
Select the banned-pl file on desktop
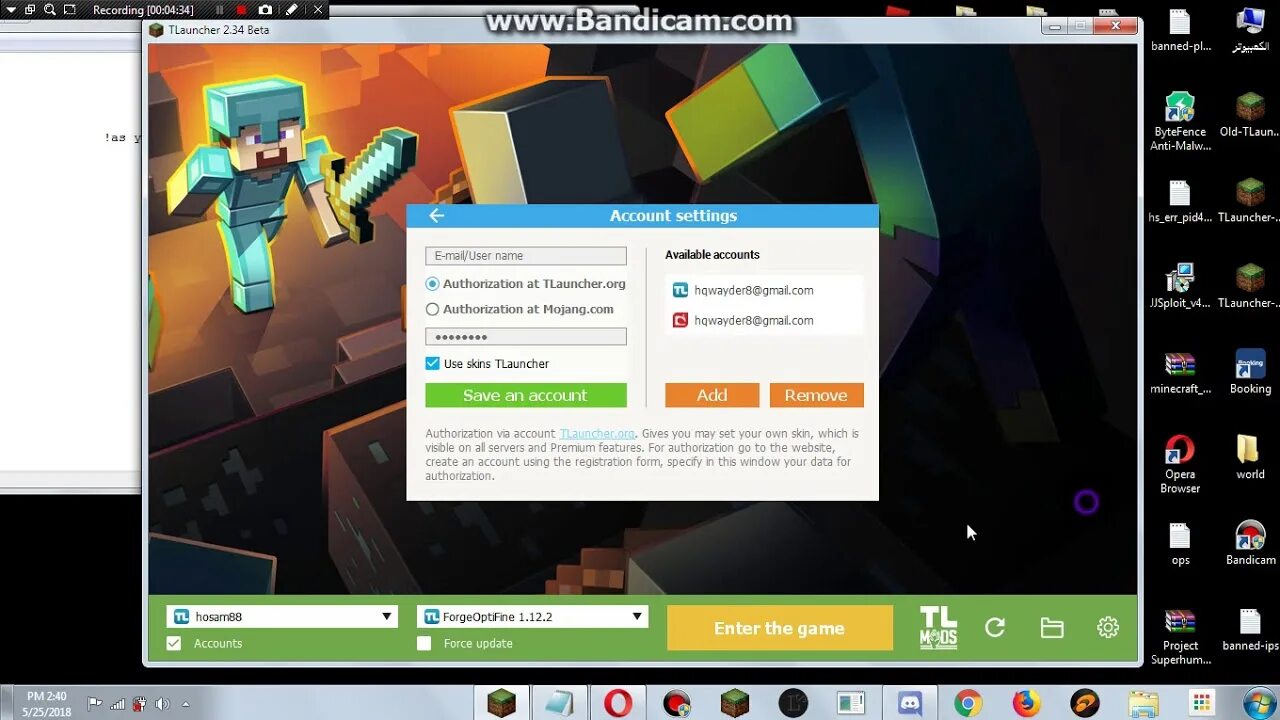coord(1180,29)
